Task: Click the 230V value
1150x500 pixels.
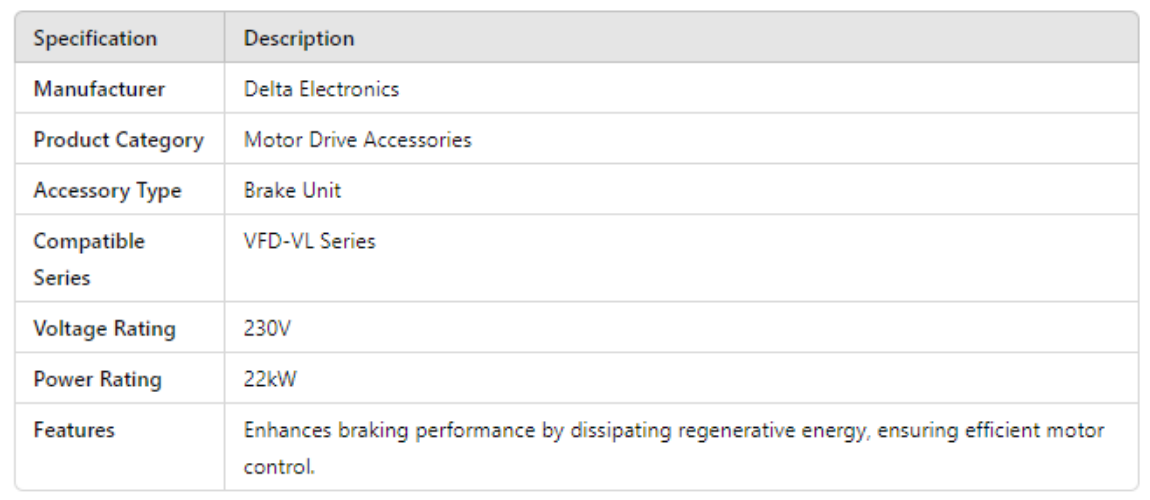Action: (265, 329)
